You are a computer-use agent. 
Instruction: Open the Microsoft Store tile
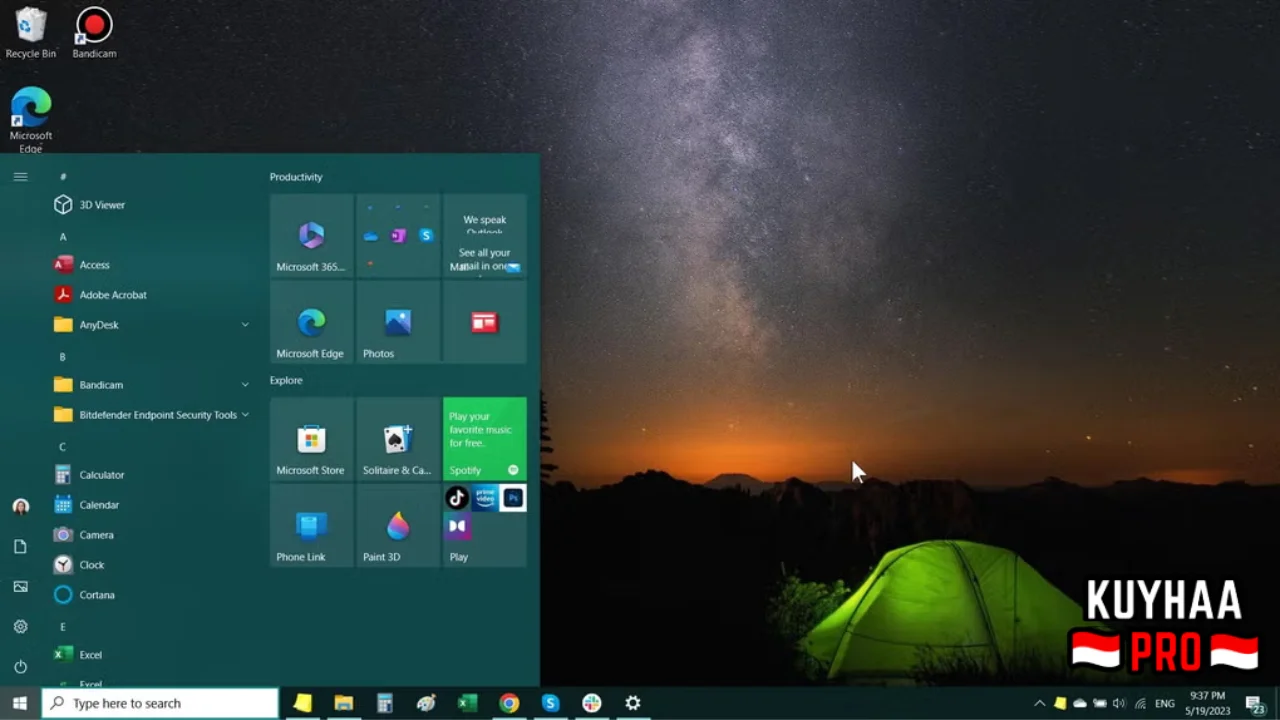click(312, 439)
